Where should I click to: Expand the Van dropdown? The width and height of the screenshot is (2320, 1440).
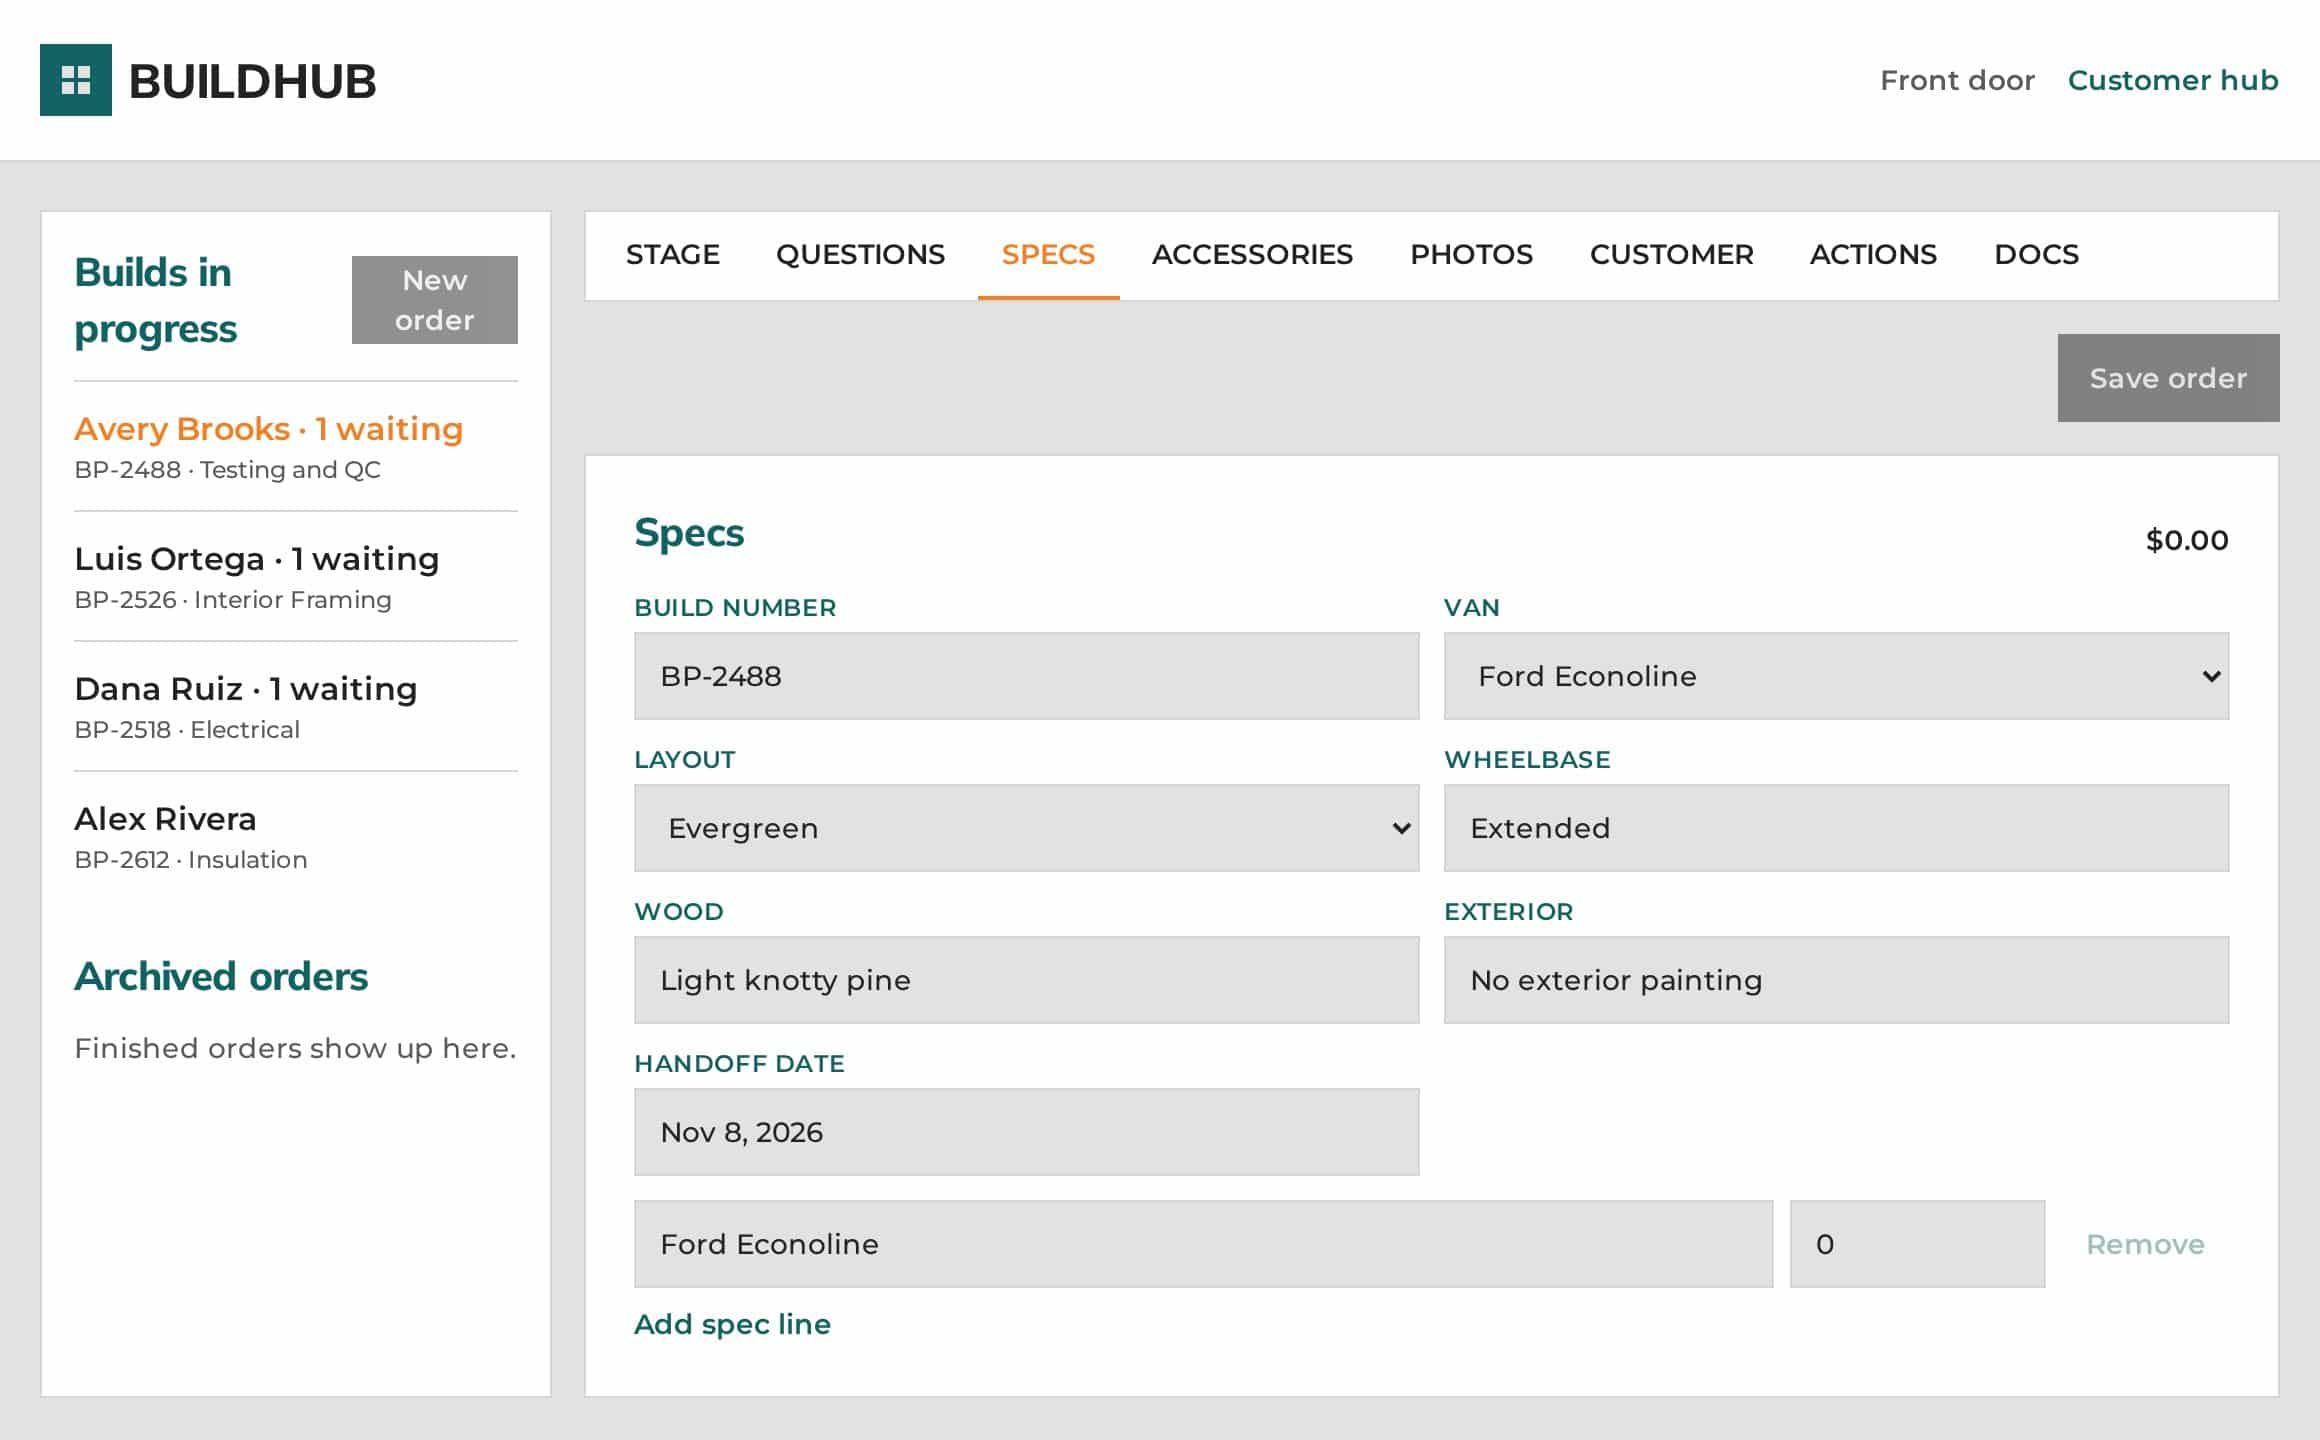point(1836,676)
